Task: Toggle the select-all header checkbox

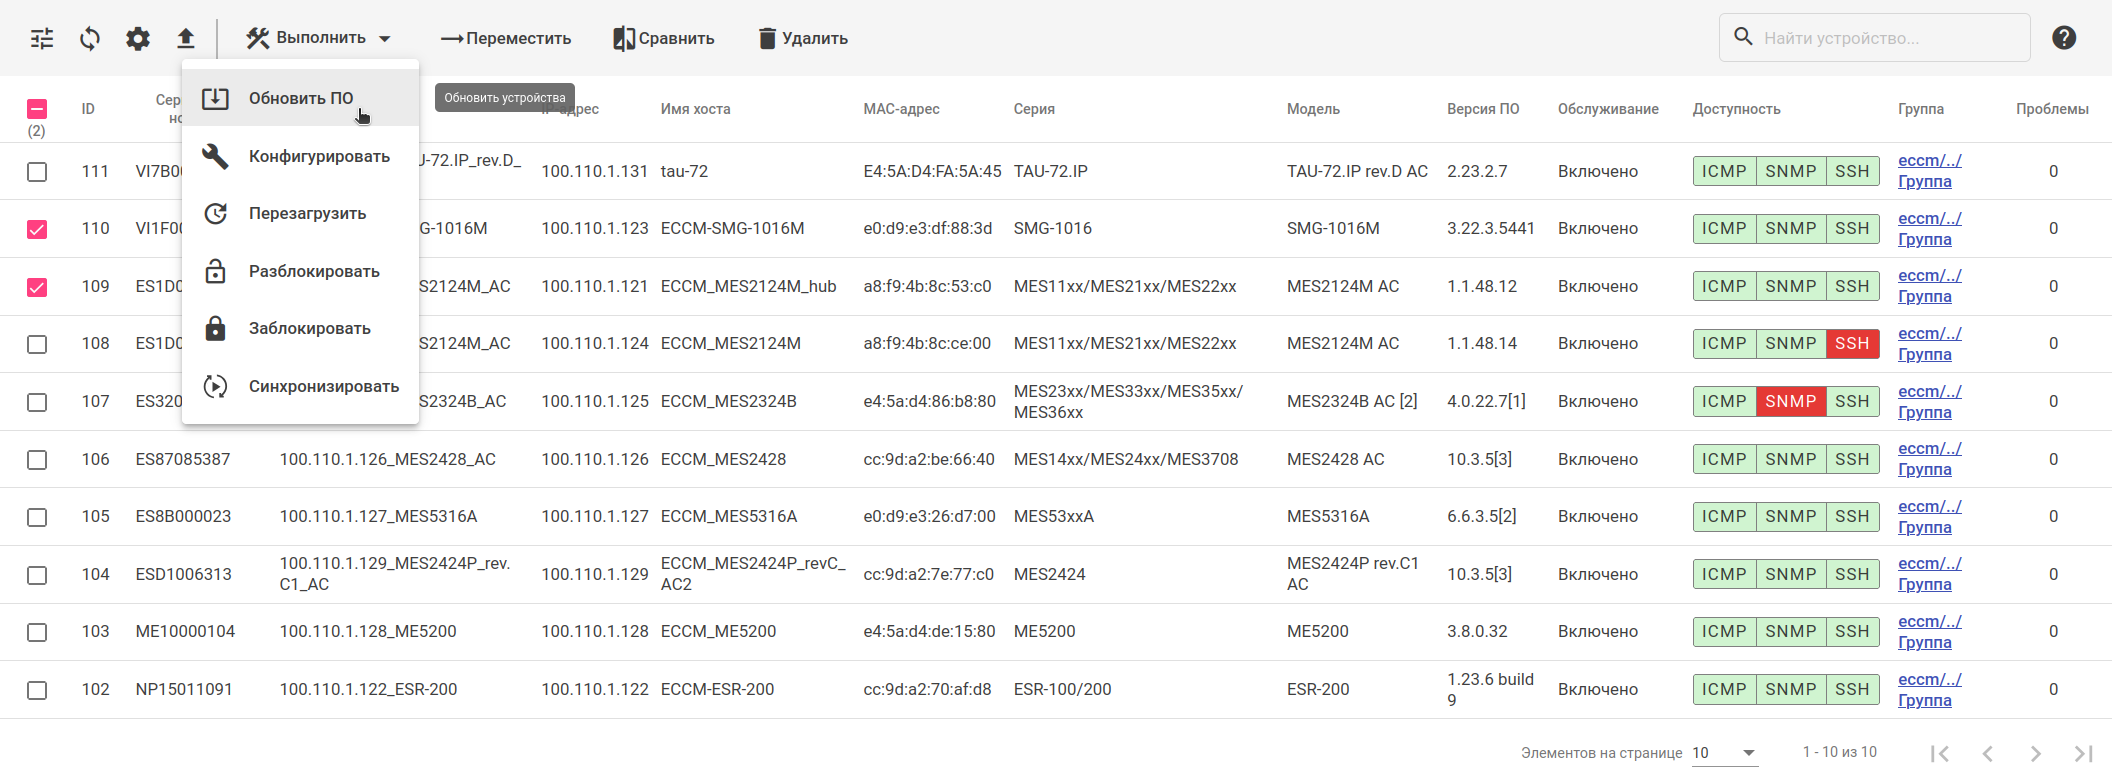Action: pos(37,109)
